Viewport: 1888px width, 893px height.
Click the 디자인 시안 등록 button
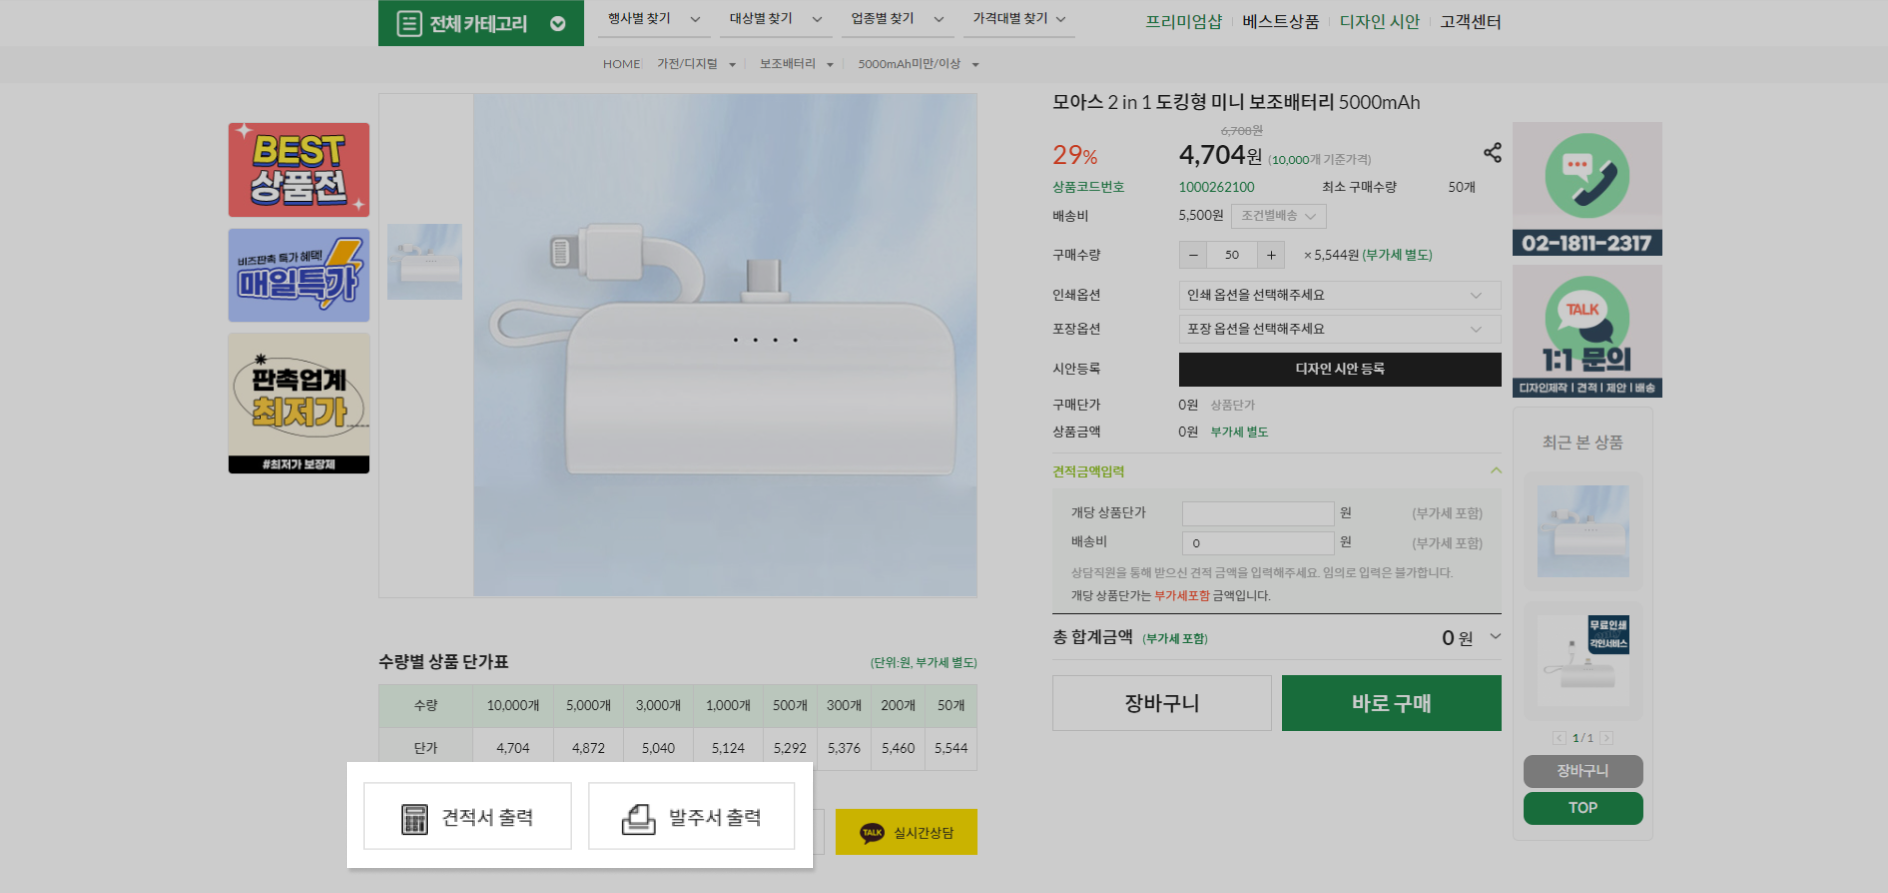1340,369
